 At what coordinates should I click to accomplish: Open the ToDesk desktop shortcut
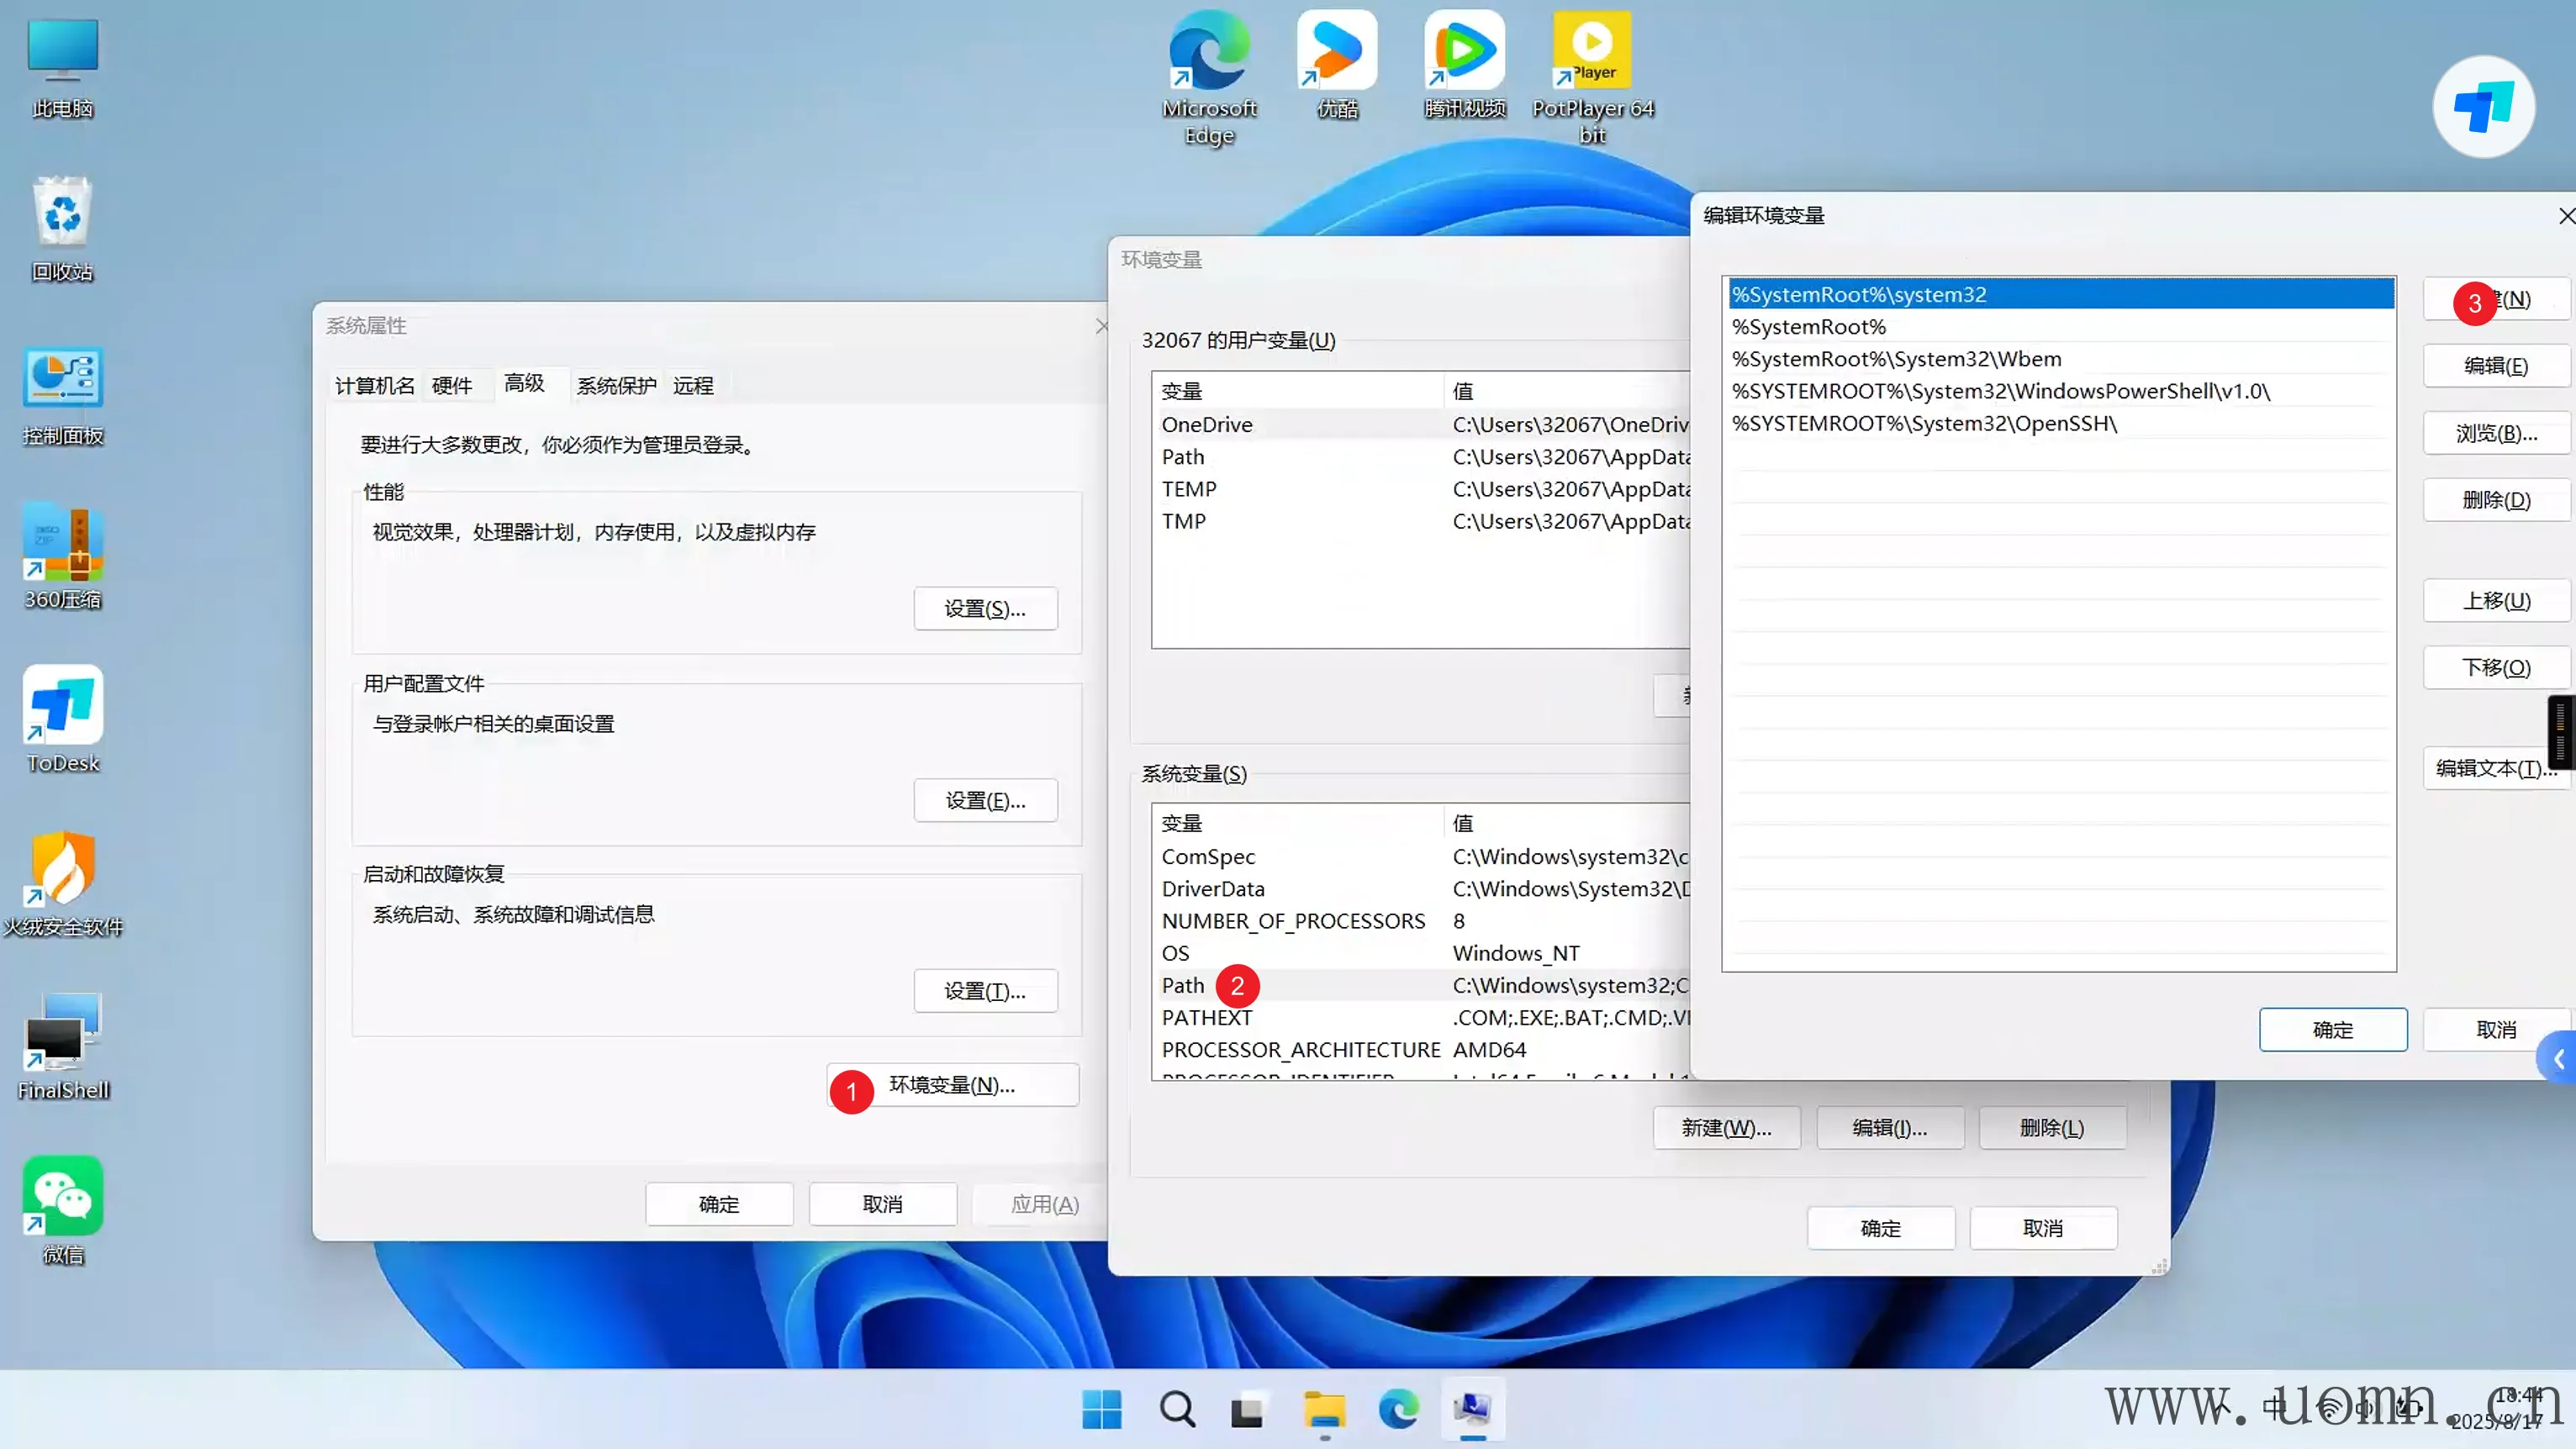tap(63, 706)
